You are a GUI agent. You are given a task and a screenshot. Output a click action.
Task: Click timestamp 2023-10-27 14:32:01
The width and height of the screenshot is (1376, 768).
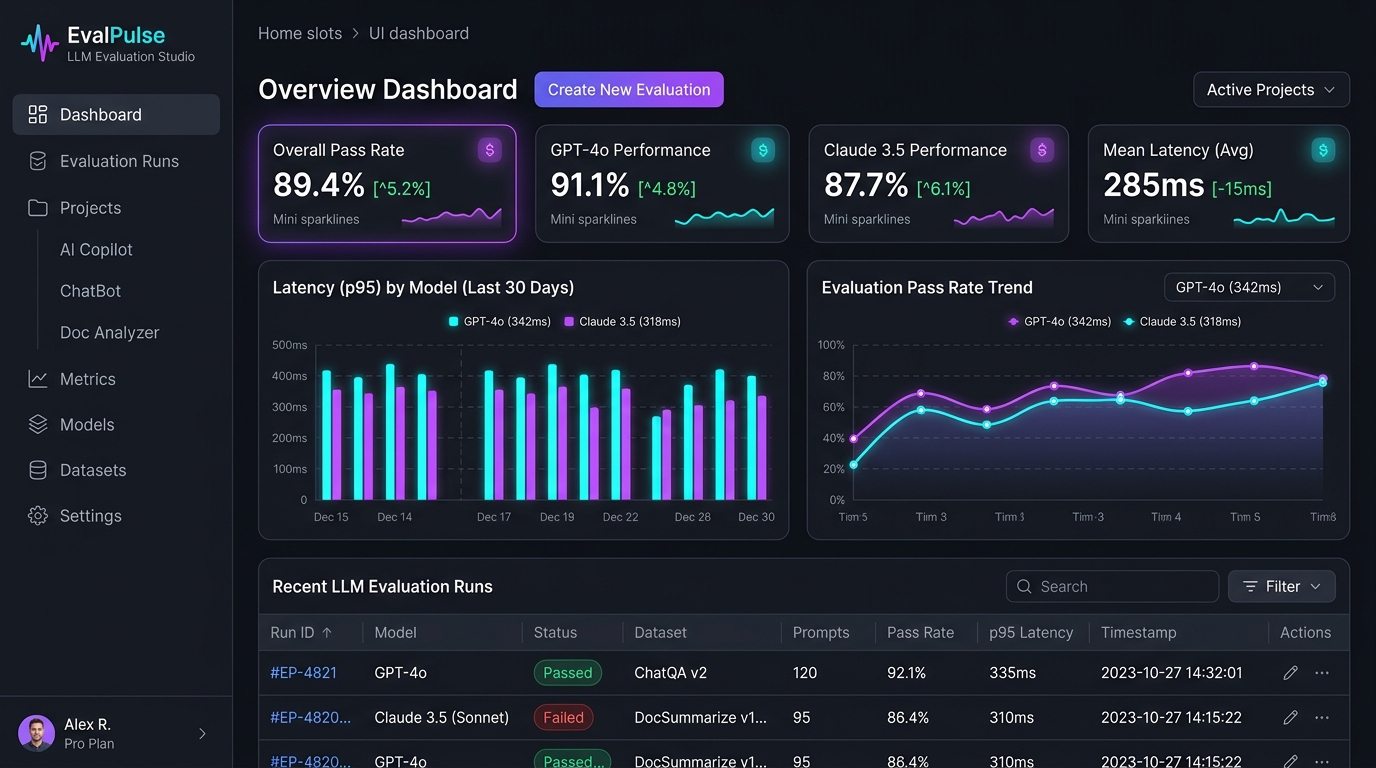1172,673
